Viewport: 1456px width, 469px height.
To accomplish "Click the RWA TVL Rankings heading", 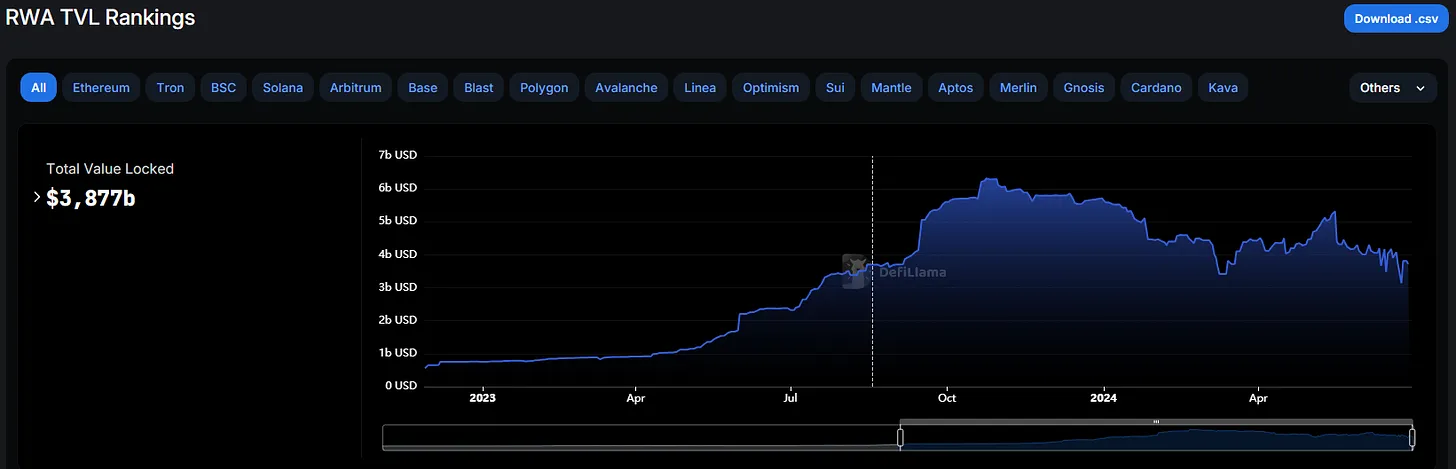I will pyautogui.click(x=101, y=17).
